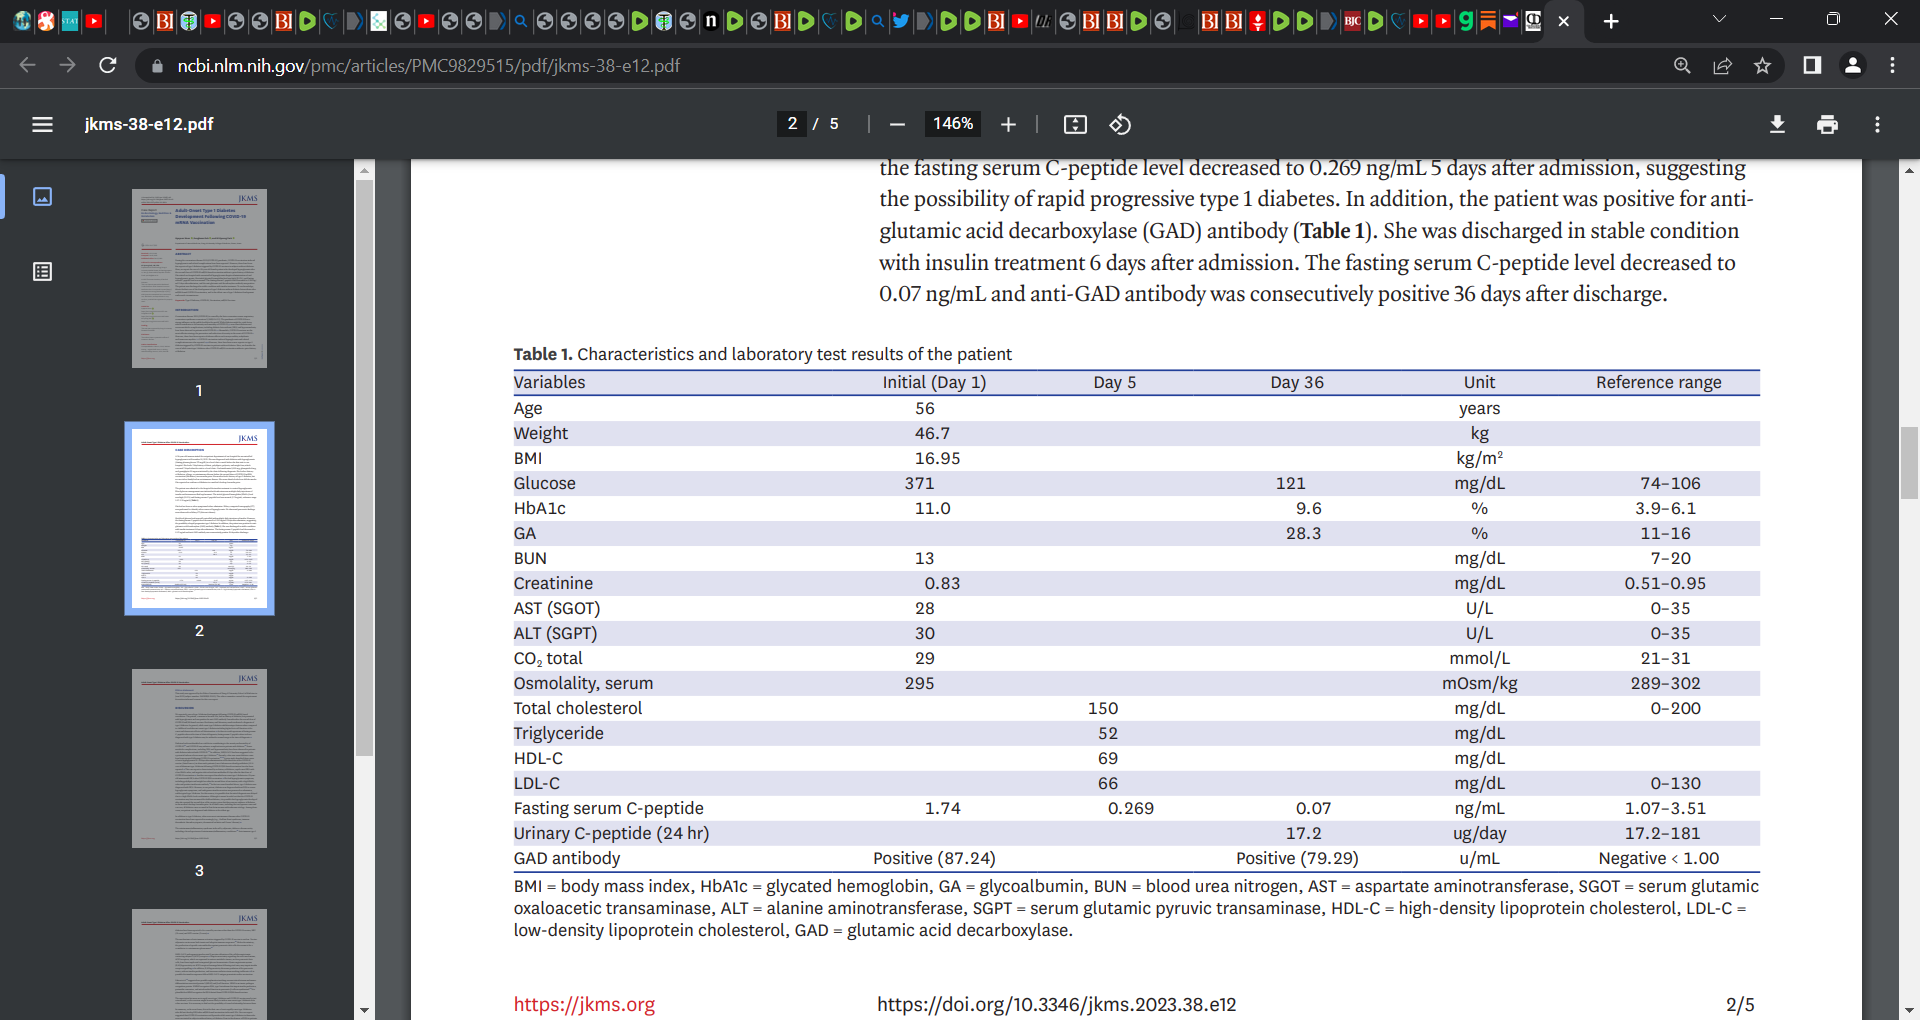Open document outline view in sidebar
This screenshot has height=1020, width=1920.
(x=42, y=272)
